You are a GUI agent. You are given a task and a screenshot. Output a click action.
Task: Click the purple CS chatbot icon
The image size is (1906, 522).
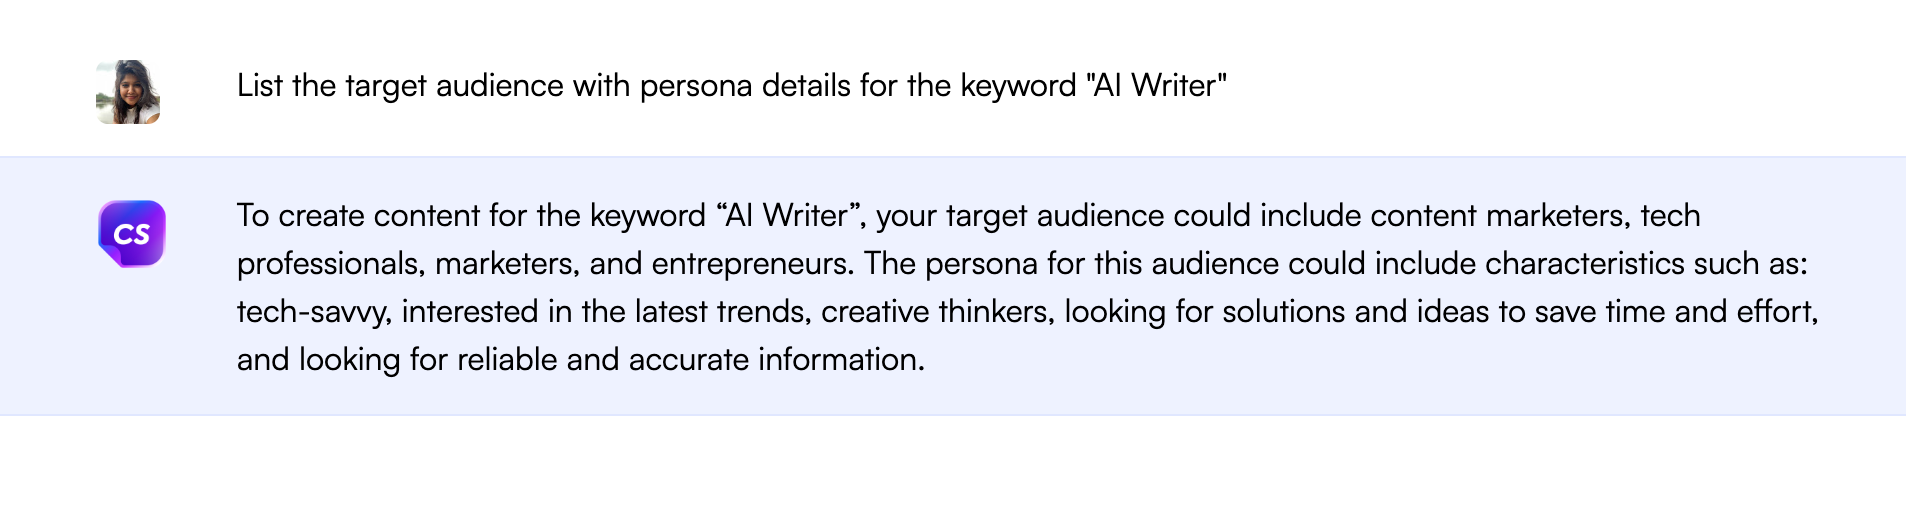(x=132, y=234)
